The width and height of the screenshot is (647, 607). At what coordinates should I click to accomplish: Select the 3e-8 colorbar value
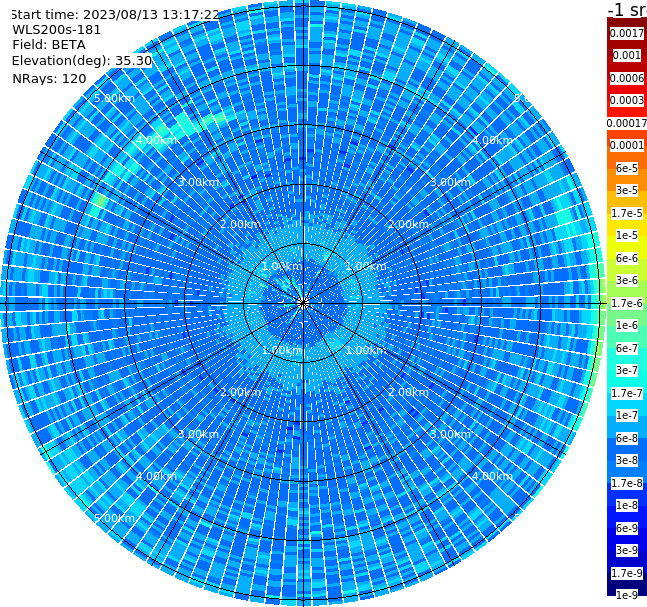(x=627, y=460)
